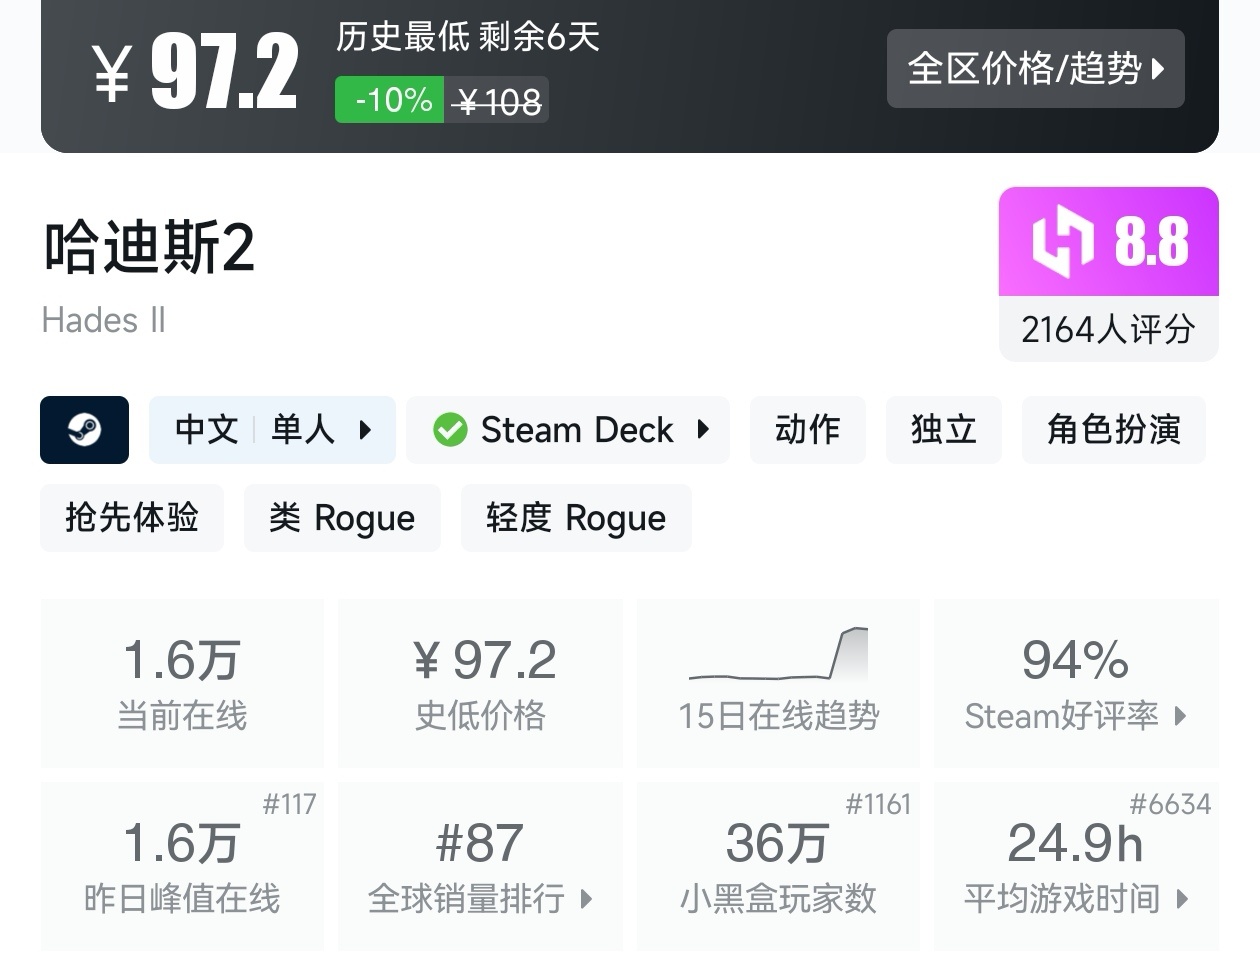
Task: Click the #1161 player count rank
Action: coord(878,804)
